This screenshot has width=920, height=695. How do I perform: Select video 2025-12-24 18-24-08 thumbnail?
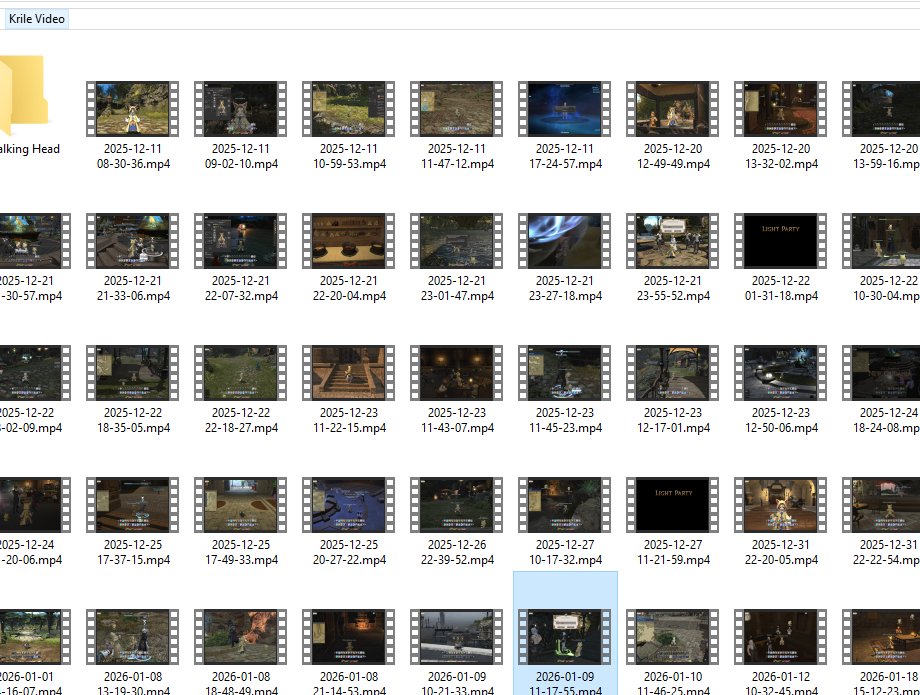tap(881, 373)
